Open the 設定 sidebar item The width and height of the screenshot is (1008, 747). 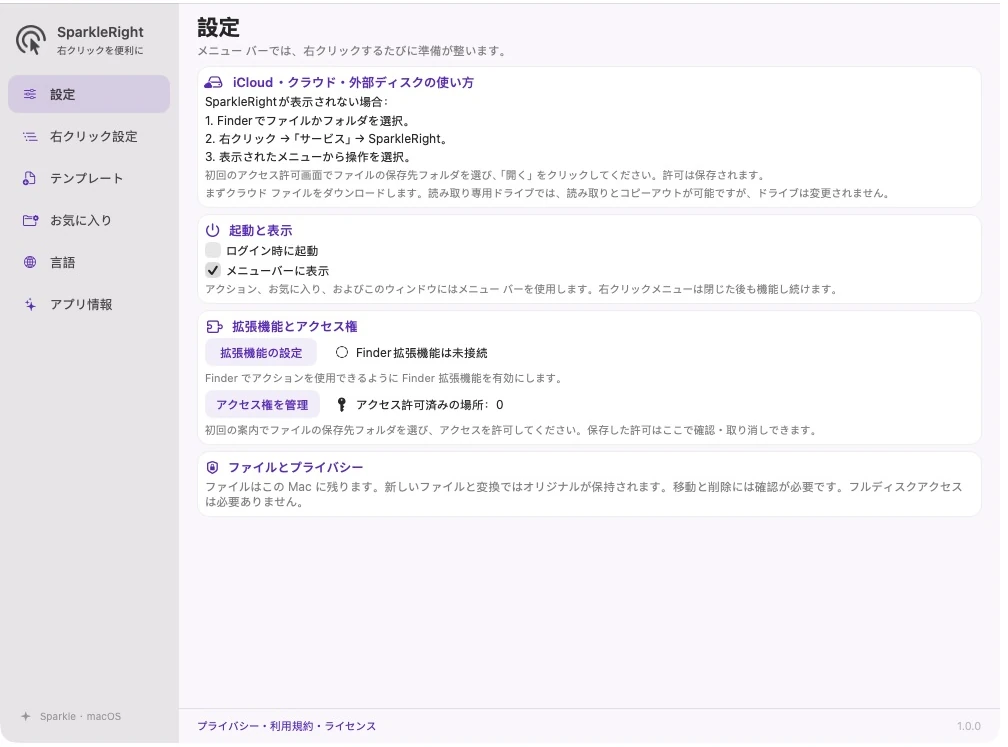(89, 94)
